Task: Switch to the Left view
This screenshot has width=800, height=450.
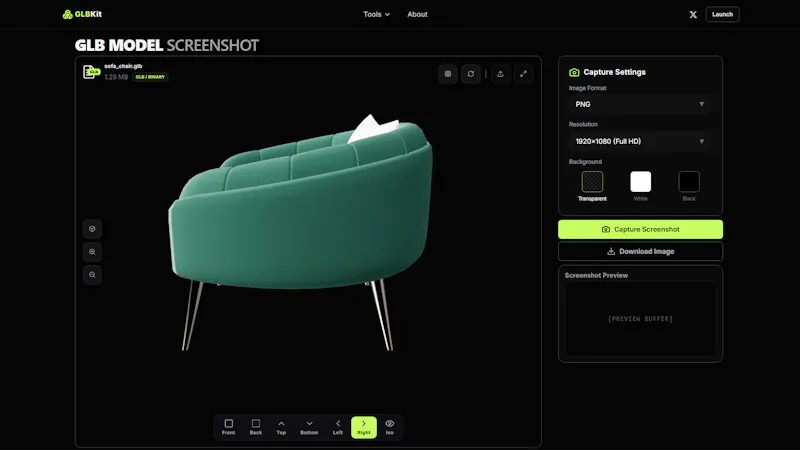Action: pyautogui.click(x=338, y=427)
